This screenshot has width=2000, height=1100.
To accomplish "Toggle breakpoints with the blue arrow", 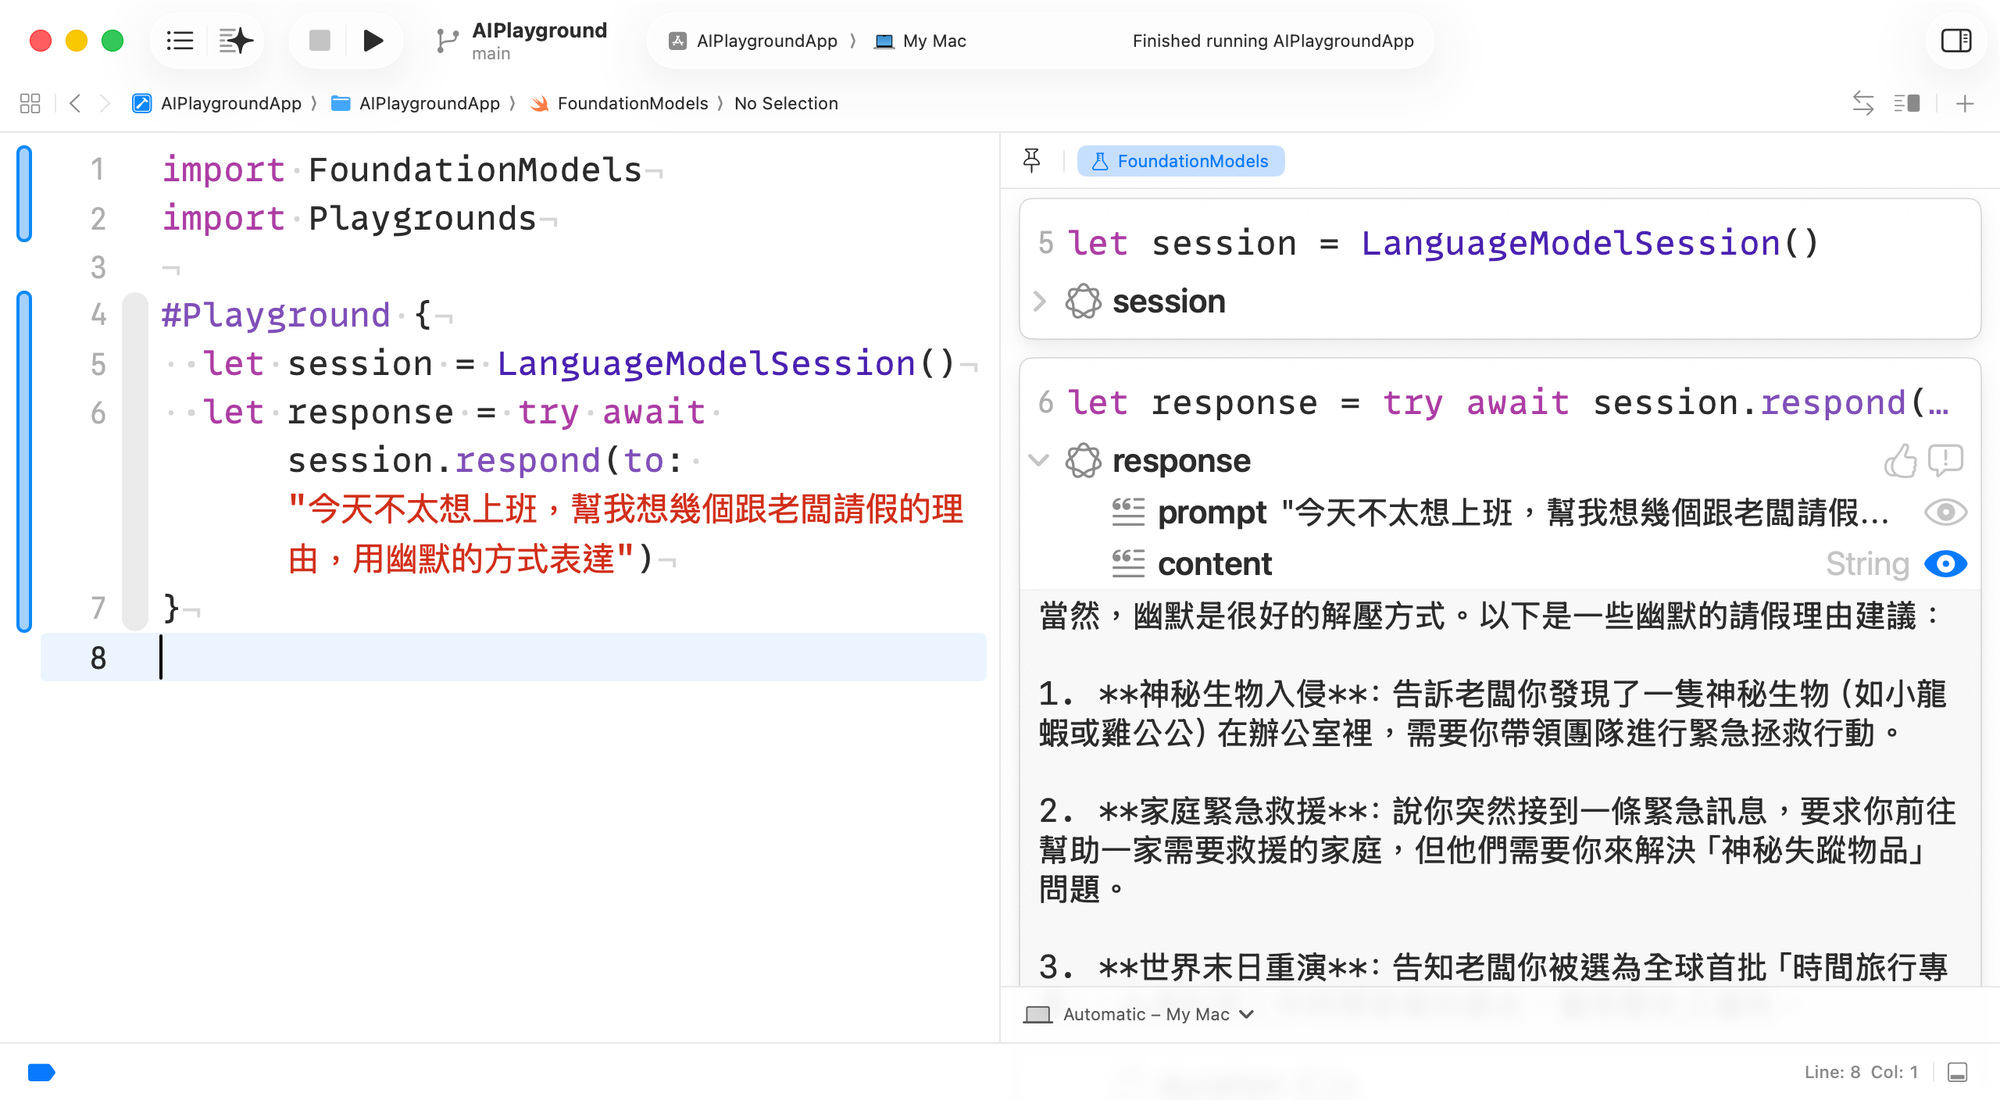I will click(41, 1072).
